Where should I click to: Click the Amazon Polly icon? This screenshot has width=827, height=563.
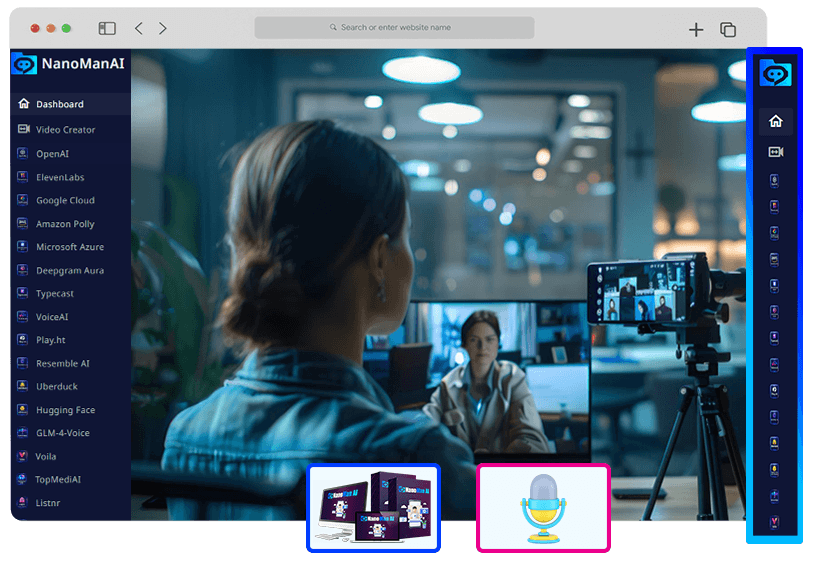coord(23,224)
